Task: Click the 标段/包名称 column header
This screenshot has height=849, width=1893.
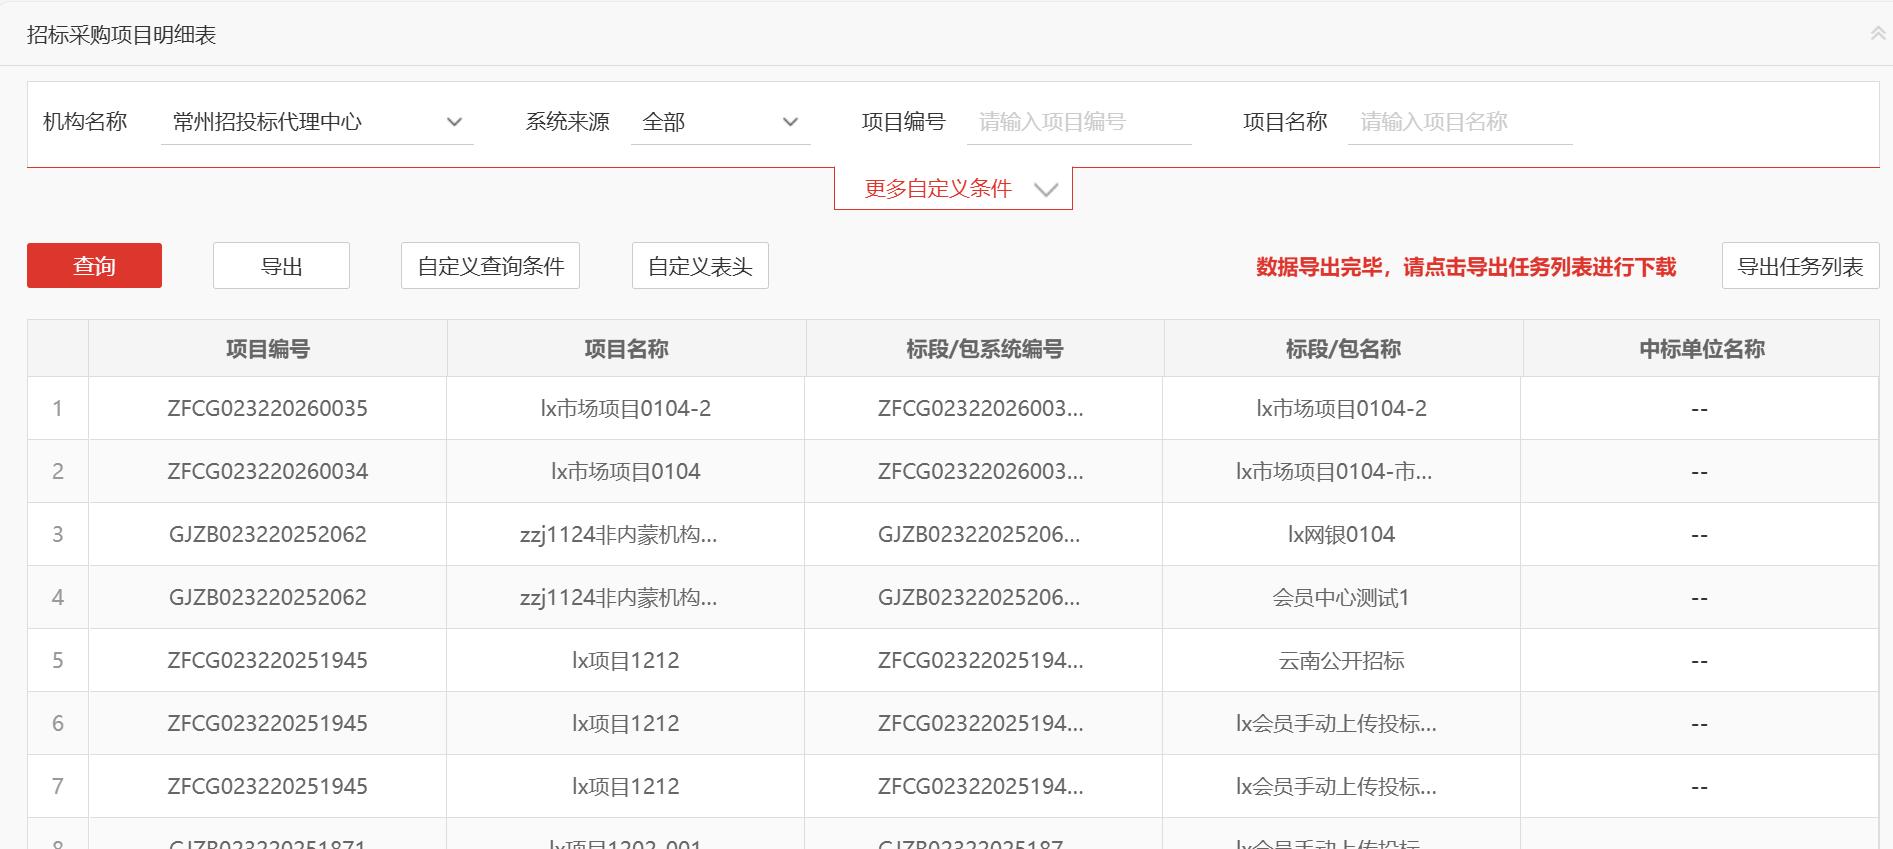Action: tap(1342, 349)
